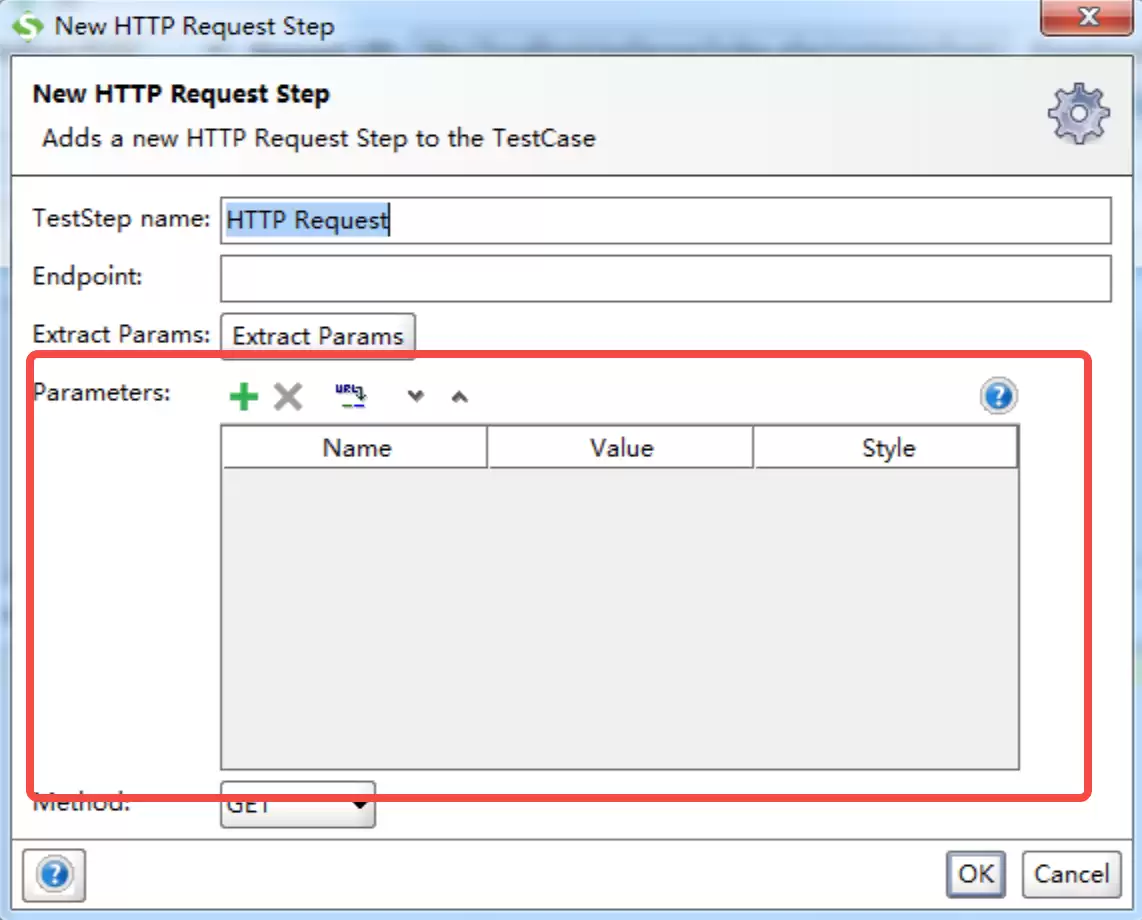
Task: Close the New HTTP Request Step window
Action: click(1087, 17)
